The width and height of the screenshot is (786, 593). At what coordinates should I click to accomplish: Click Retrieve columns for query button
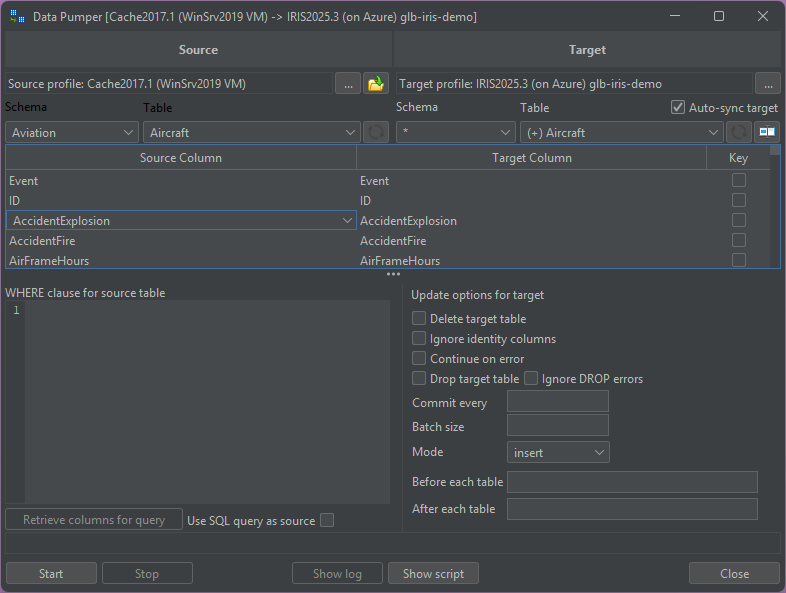(94, 519)
